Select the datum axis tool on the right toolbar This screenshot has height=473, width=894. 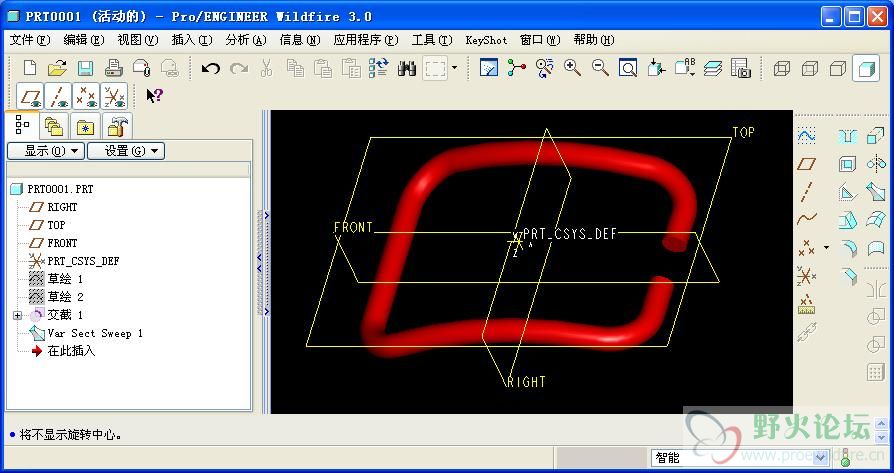[806, 192]
